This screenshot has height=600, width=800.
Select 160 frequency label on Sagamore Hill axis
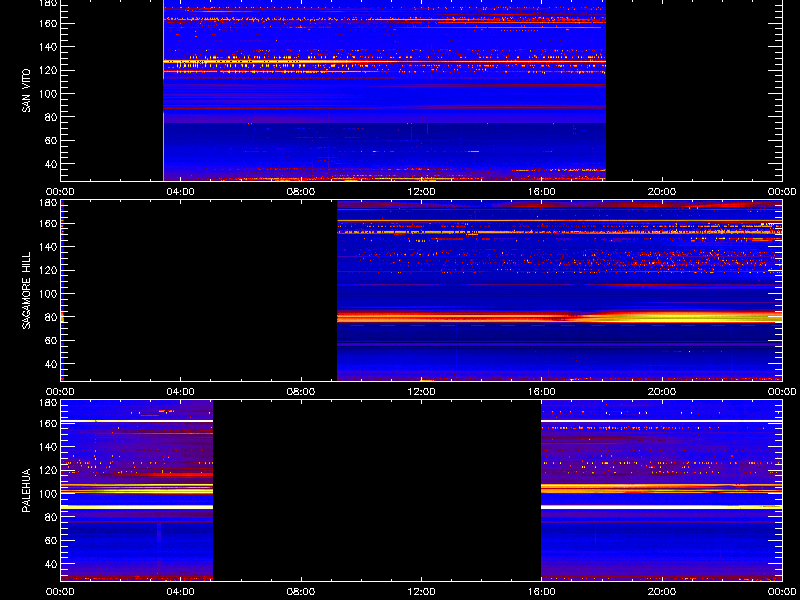[48, 223]
